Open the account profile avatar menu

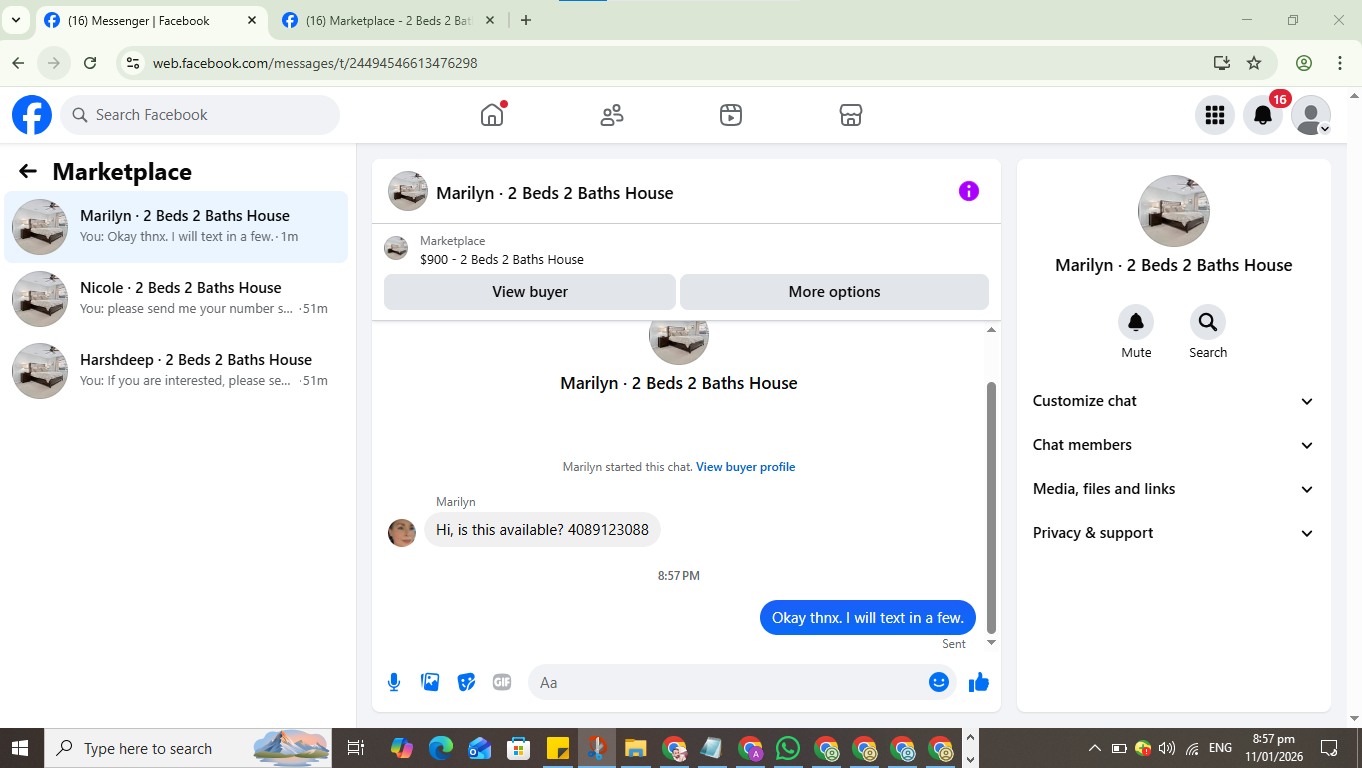pyautogui.click(x=1311, y=115)
